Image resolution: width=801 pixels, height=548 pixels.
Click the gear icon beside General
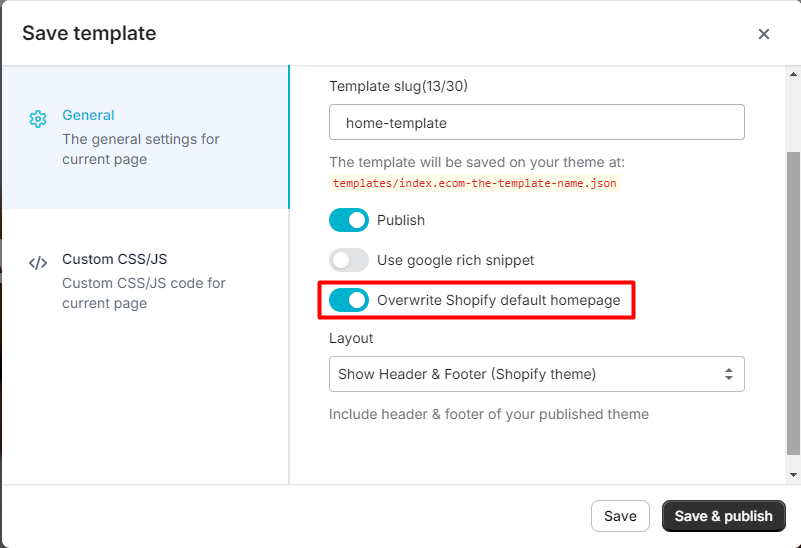pyautogui.click(x=38, y=119)
